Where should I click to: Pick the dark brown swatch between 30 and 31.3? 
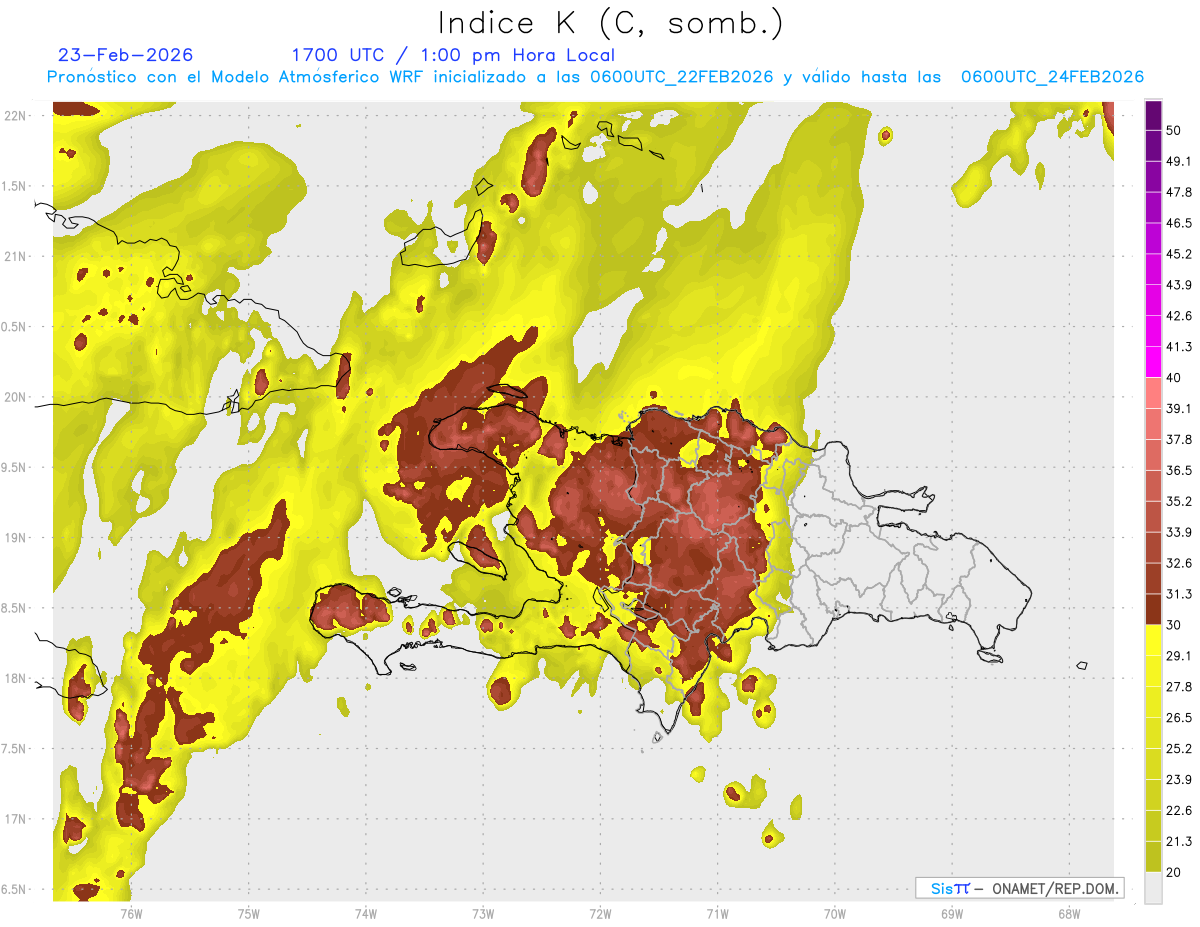click(1153, 609)
